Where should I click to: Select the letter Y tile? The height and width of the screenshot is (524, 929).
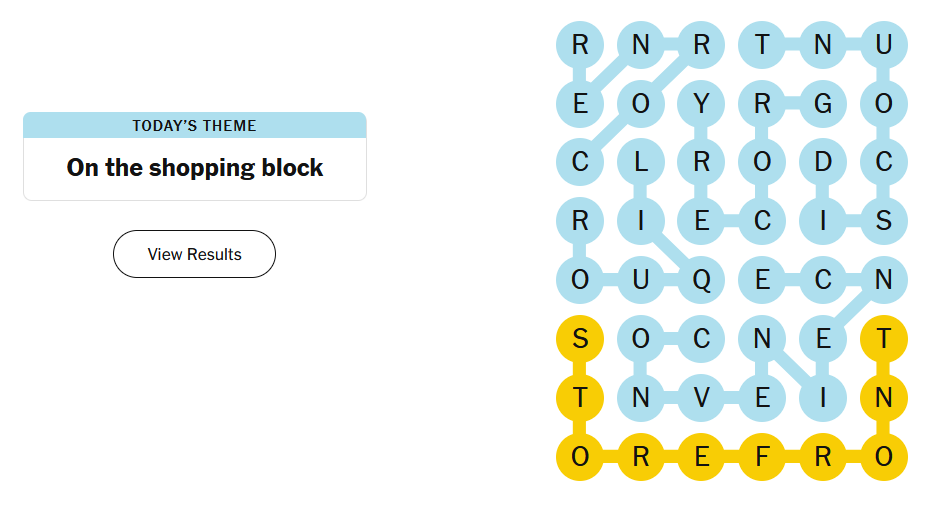[x=701, y=103]
